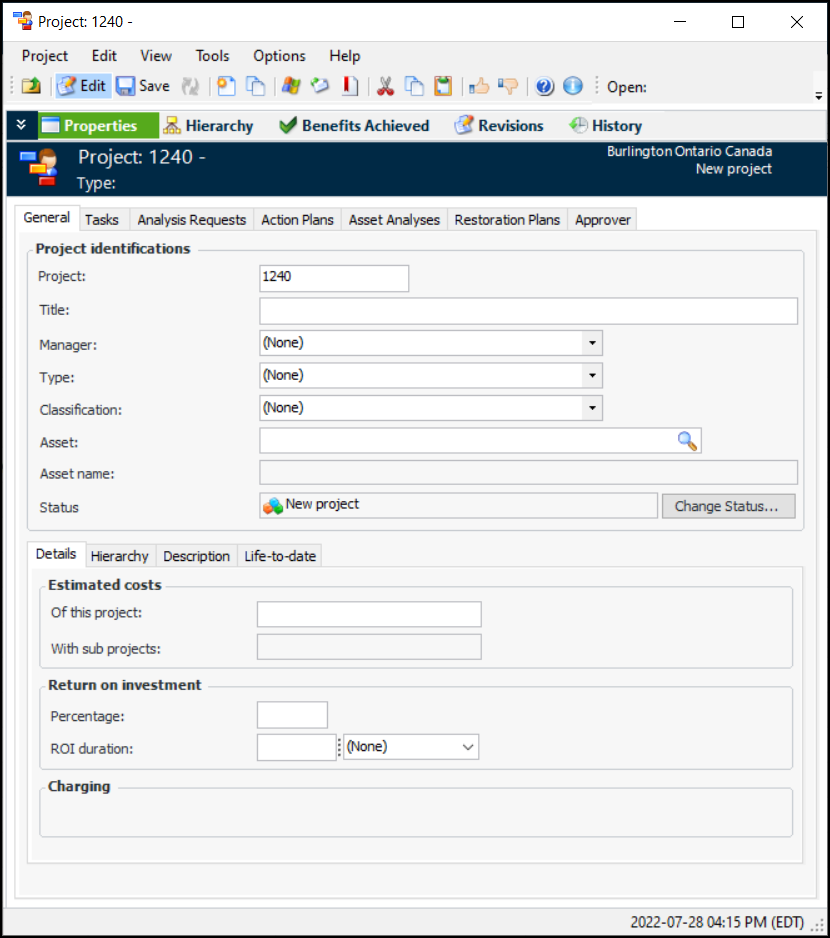Image resolution: width=830 pixels, height=938 pixels.
Task: Click the Paste clipboard icon
Action: tap(443, 86)
